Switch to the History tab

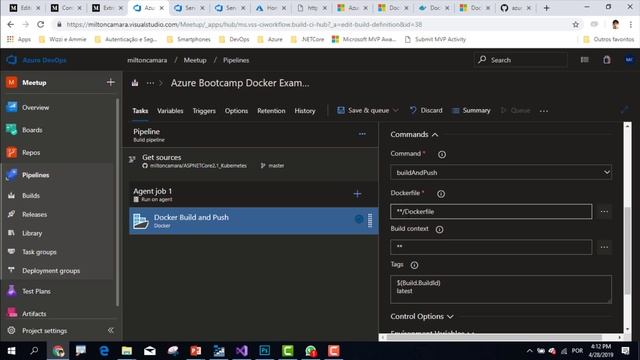point(305,111)
